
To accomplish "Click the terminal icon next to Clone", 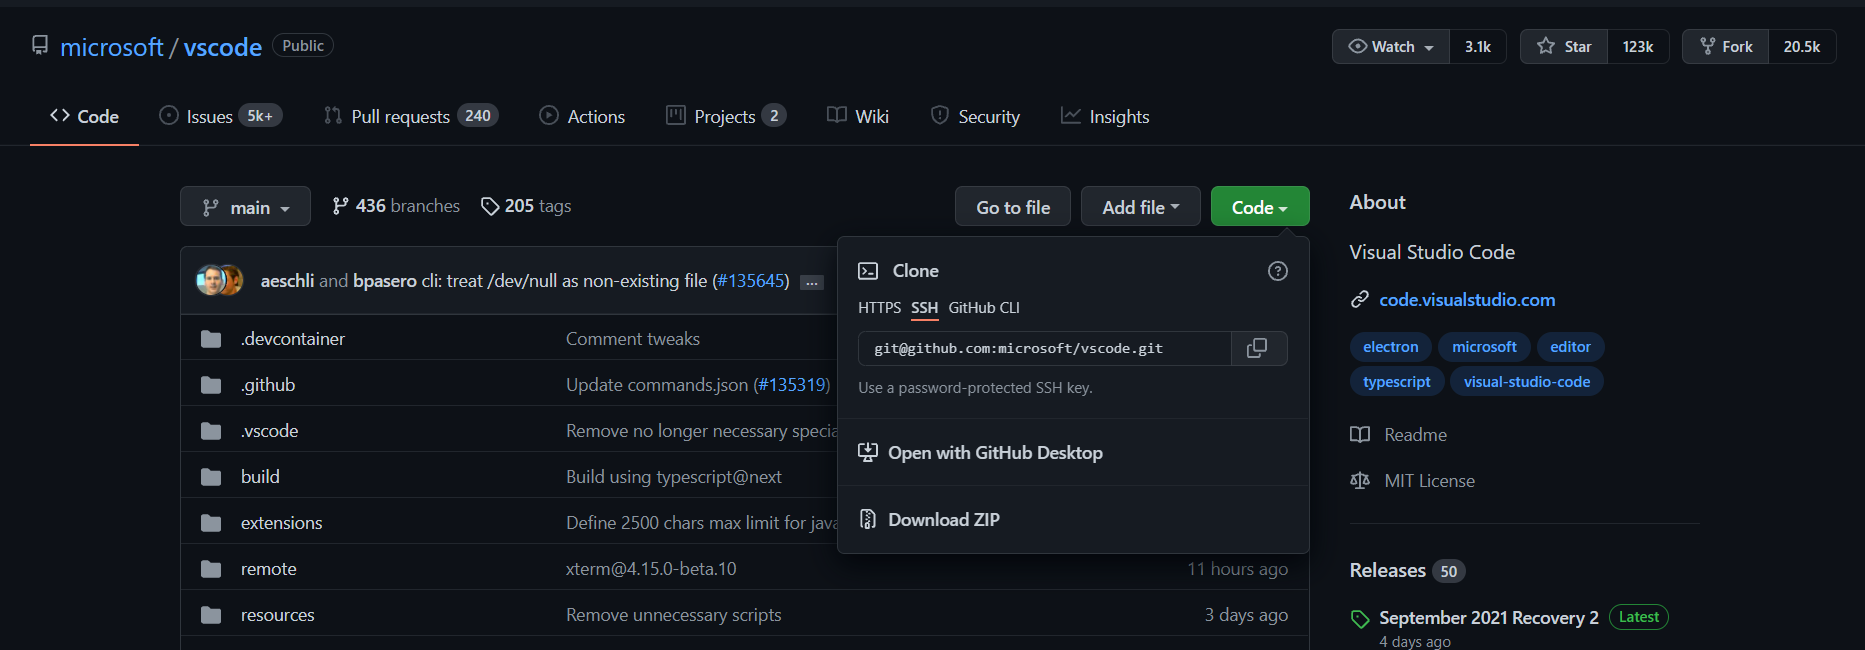I will click(868, 271).
